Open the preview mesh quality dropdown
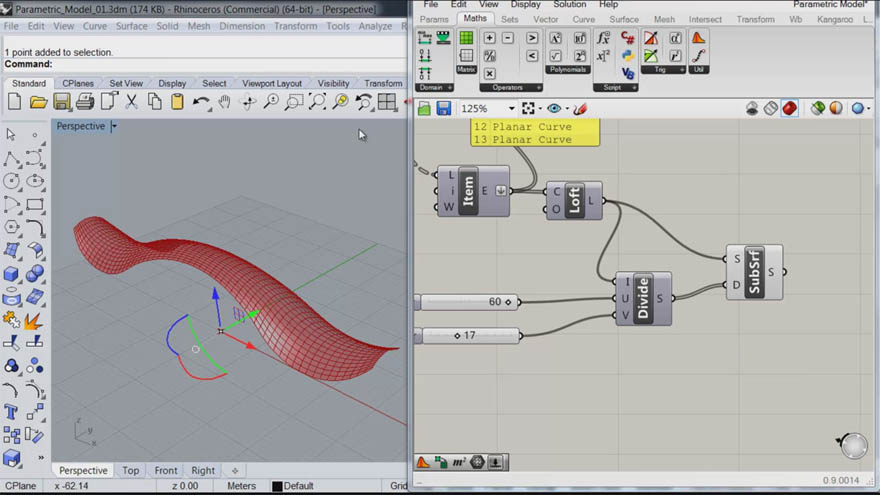This screenshot has width=880, height=495. [869, 108]
